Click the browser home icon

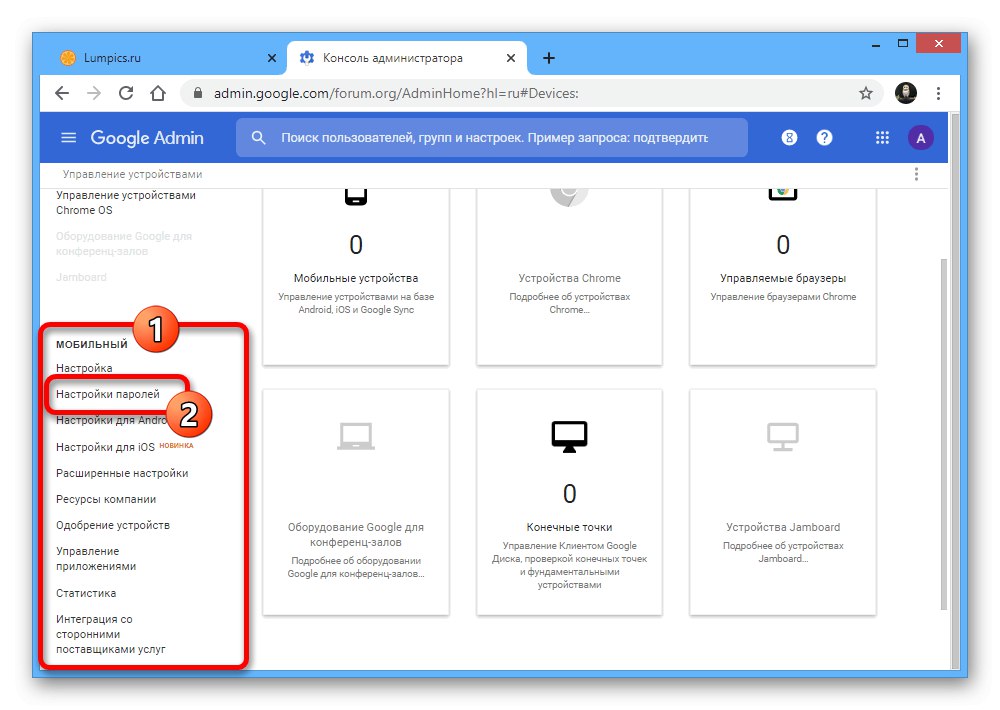pos(158,94)
